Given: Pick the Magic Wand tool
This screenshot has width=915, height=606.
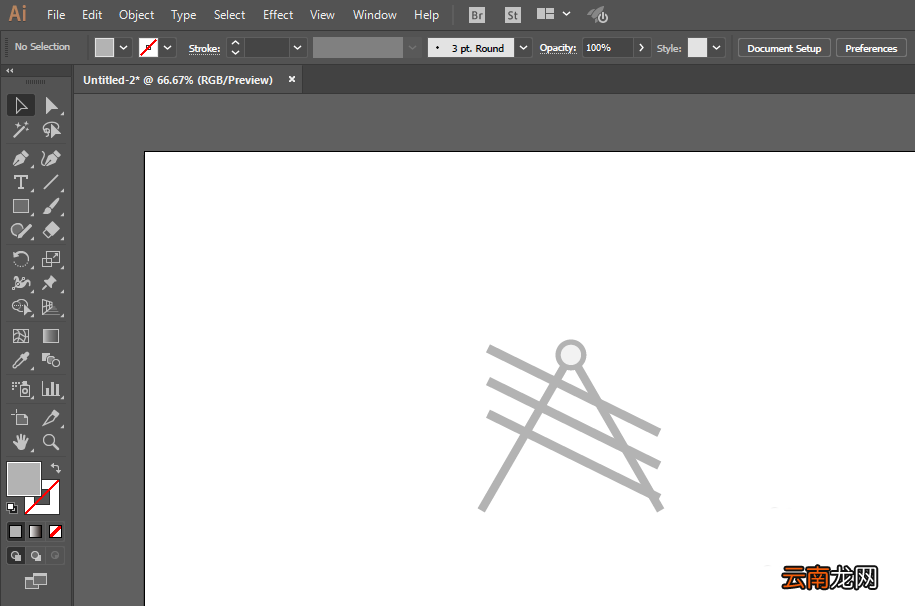Looking at the screenshot, I should (x=21, y=130).
